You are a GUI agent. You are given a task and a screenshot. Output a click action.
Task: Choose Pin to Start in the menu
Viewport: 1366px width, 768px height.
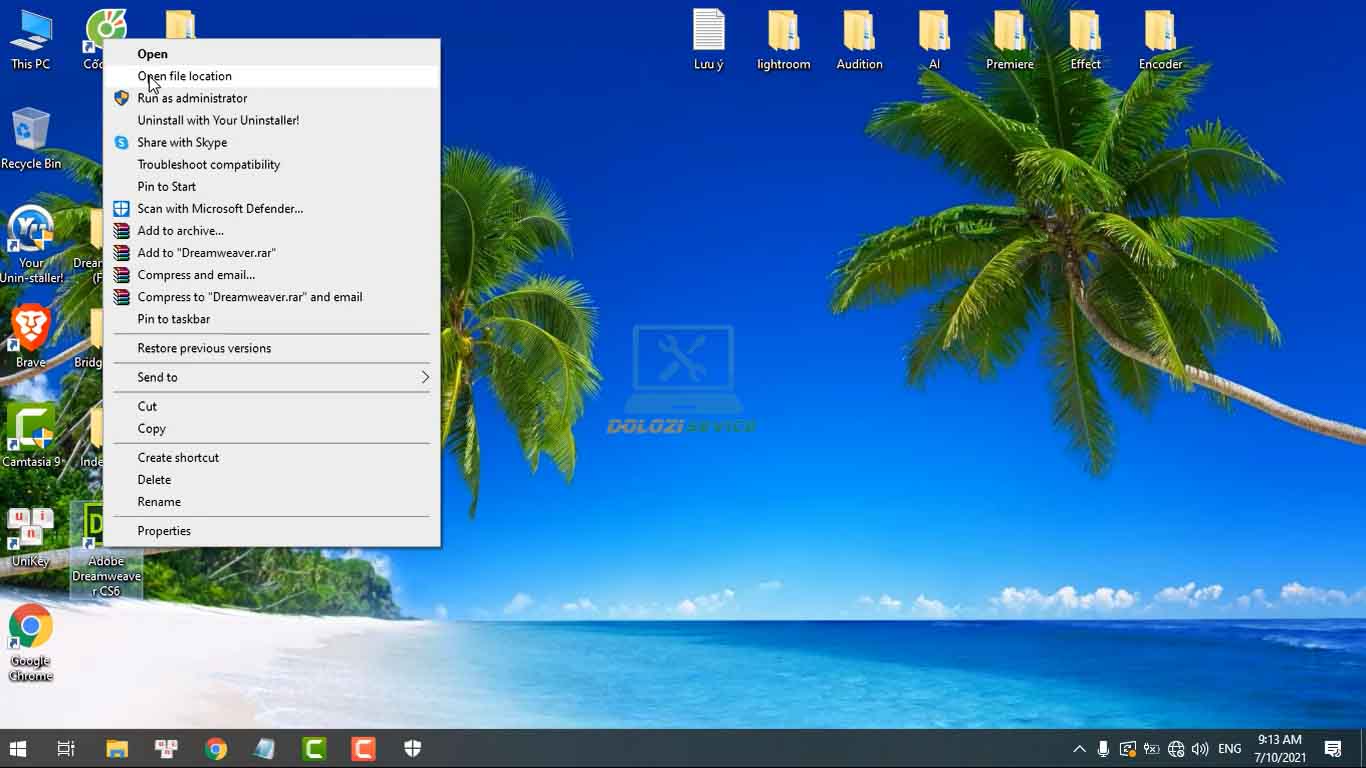[169, 186]
